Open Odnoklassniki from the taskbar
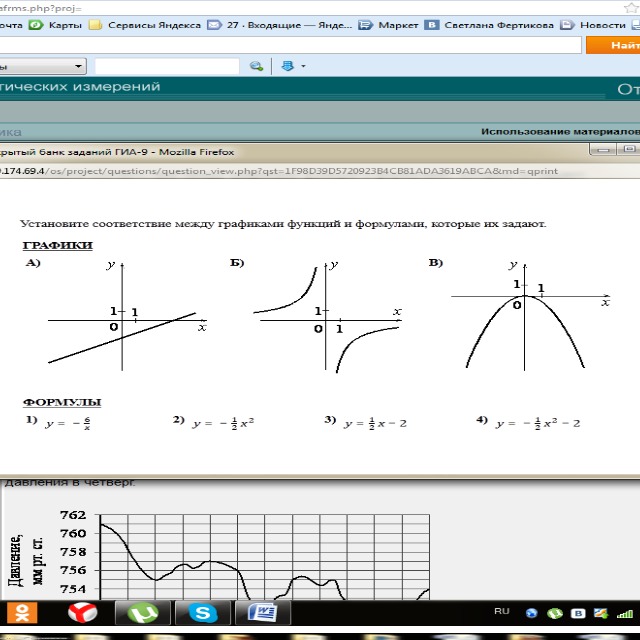This screenshot has width=640, height=640. [x=22, y=613]
